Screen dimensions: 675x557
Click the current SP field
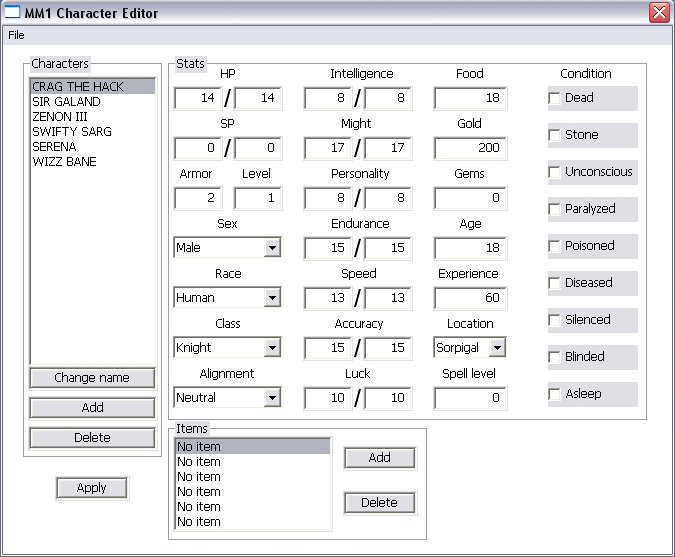[198, 148]
